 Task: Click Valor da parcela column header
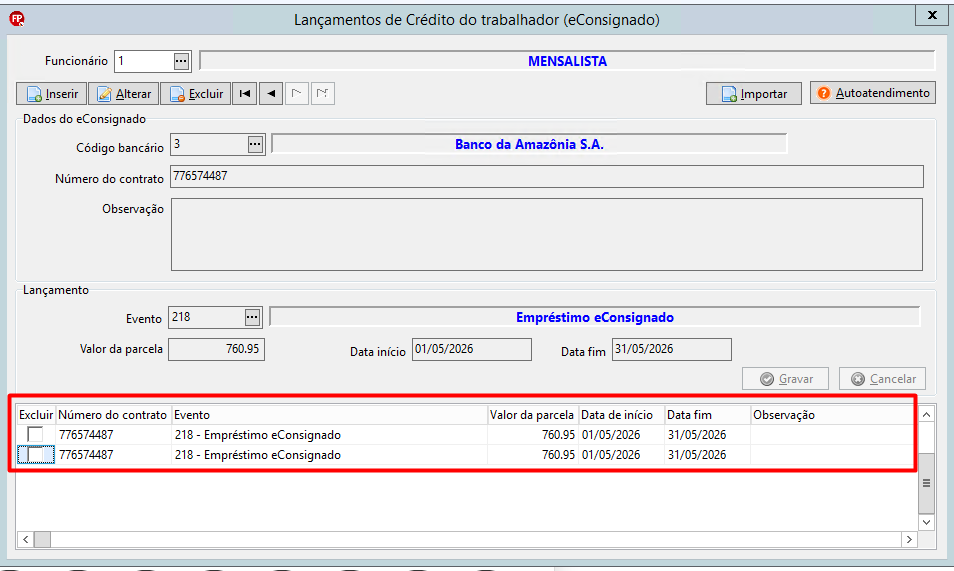[533, 415]
